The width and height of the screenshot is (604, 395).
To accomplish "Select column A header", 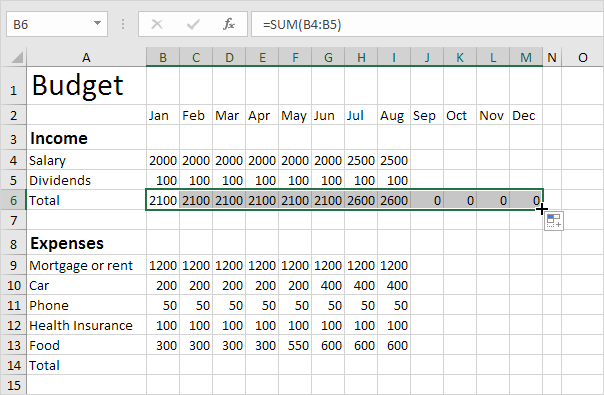I will [86, 57].
